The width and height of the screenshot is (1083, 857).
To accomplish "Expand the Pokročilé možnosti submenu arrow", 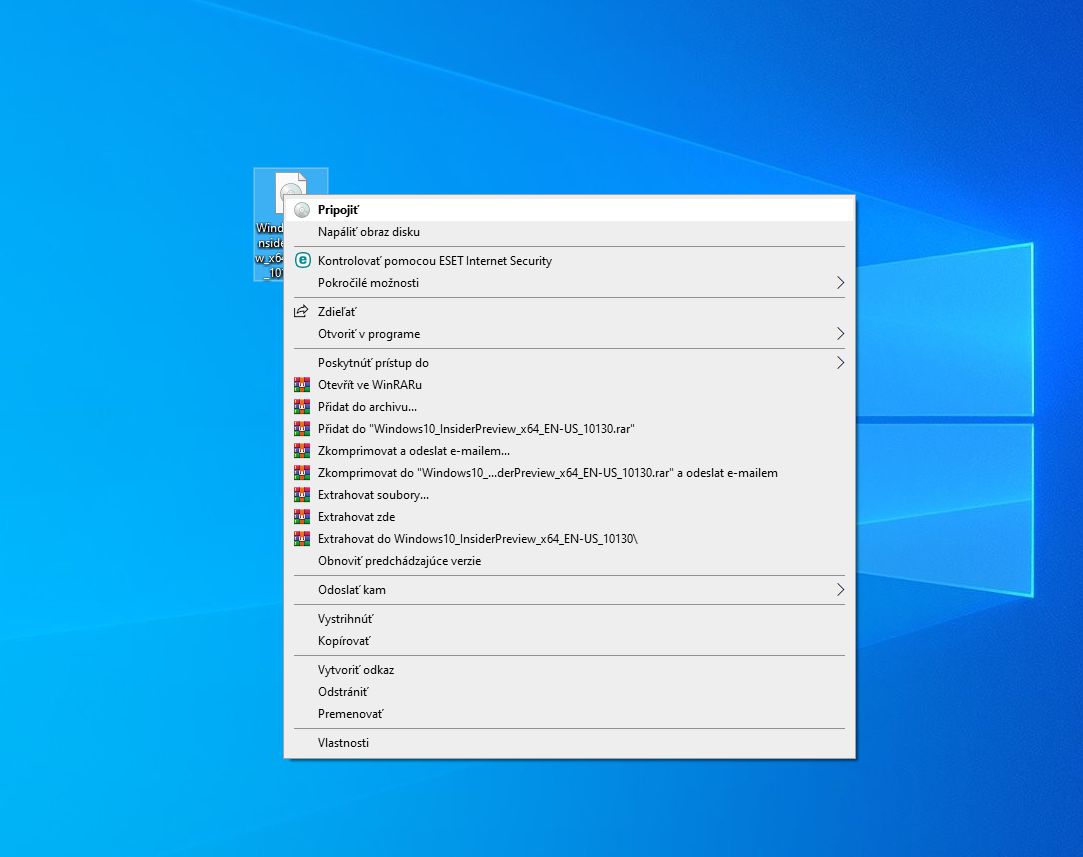I will [840, 282].
